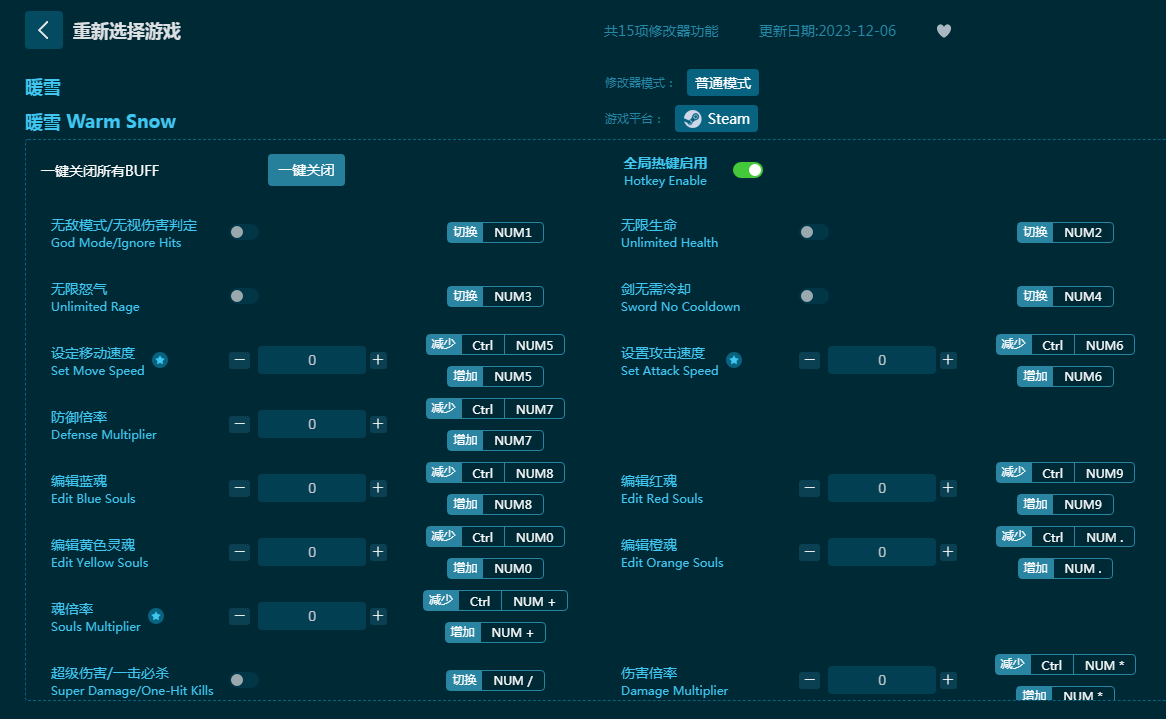Decrease Edit Red Souls value

[810, 488]
